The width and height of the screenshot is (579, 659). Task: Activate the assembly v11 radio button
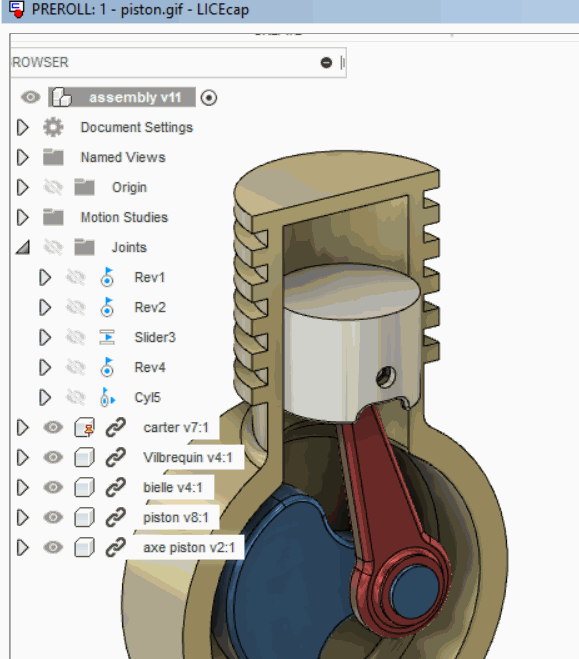[x=209, y=98]
